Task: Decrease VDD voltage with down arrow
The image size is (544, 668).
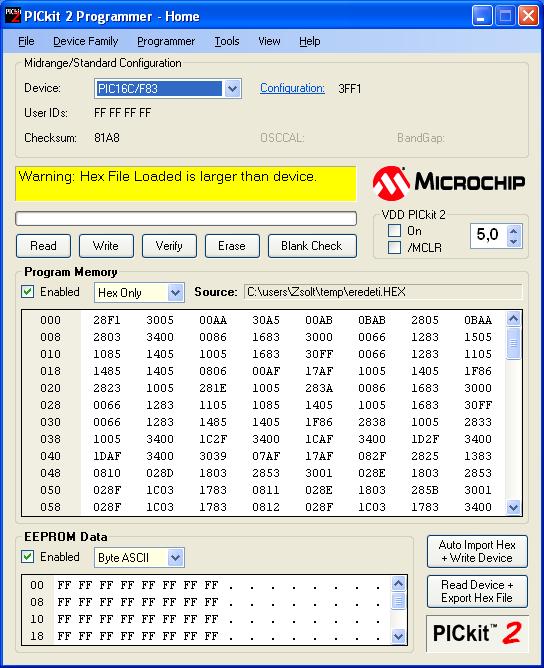Action: [513, 241]
